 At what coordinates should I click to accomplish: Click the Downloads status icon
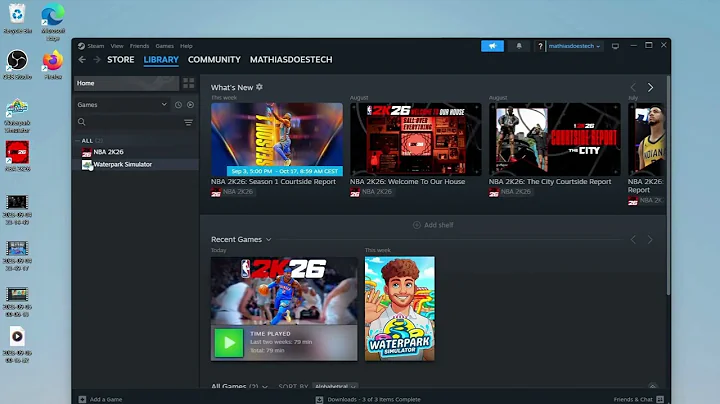tap(319, 399)
